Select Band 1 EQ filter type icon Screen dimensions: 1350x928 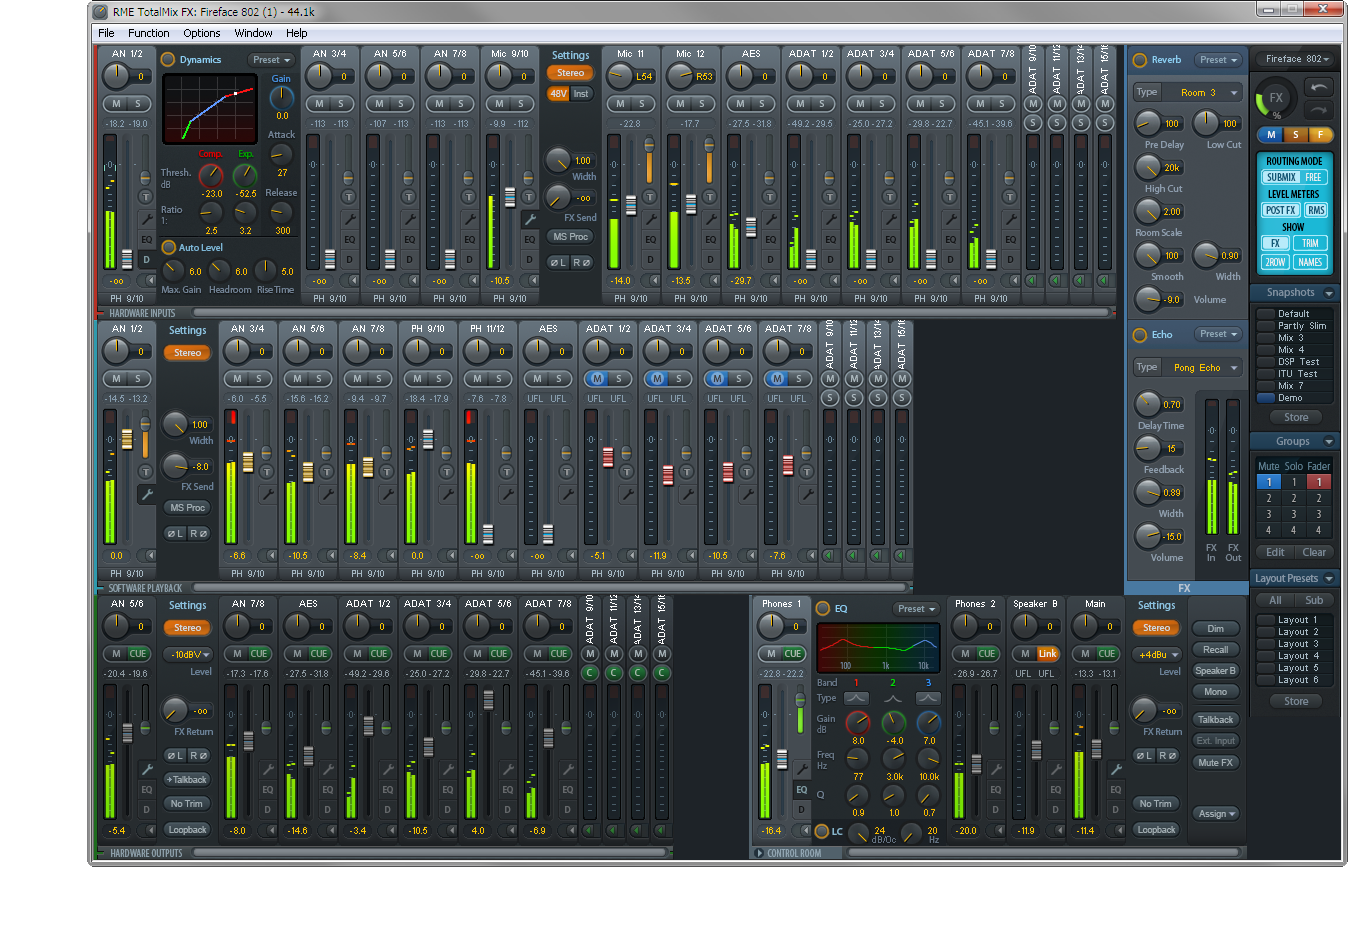tap(856, 698)
